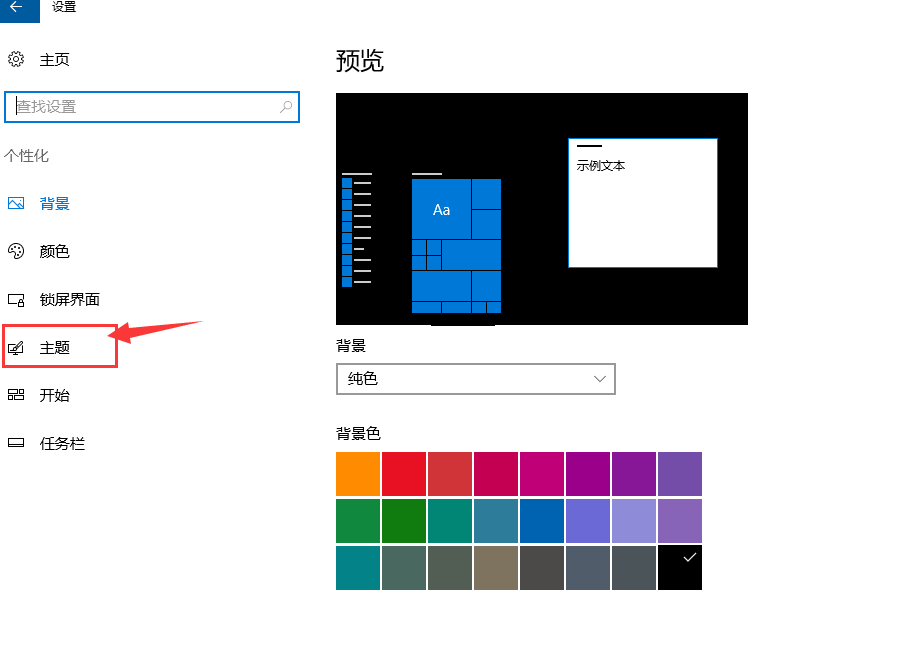This screenshot has width=915, height=669.
Task: Deselect the checked black color swatch
Action: point(680,567)
